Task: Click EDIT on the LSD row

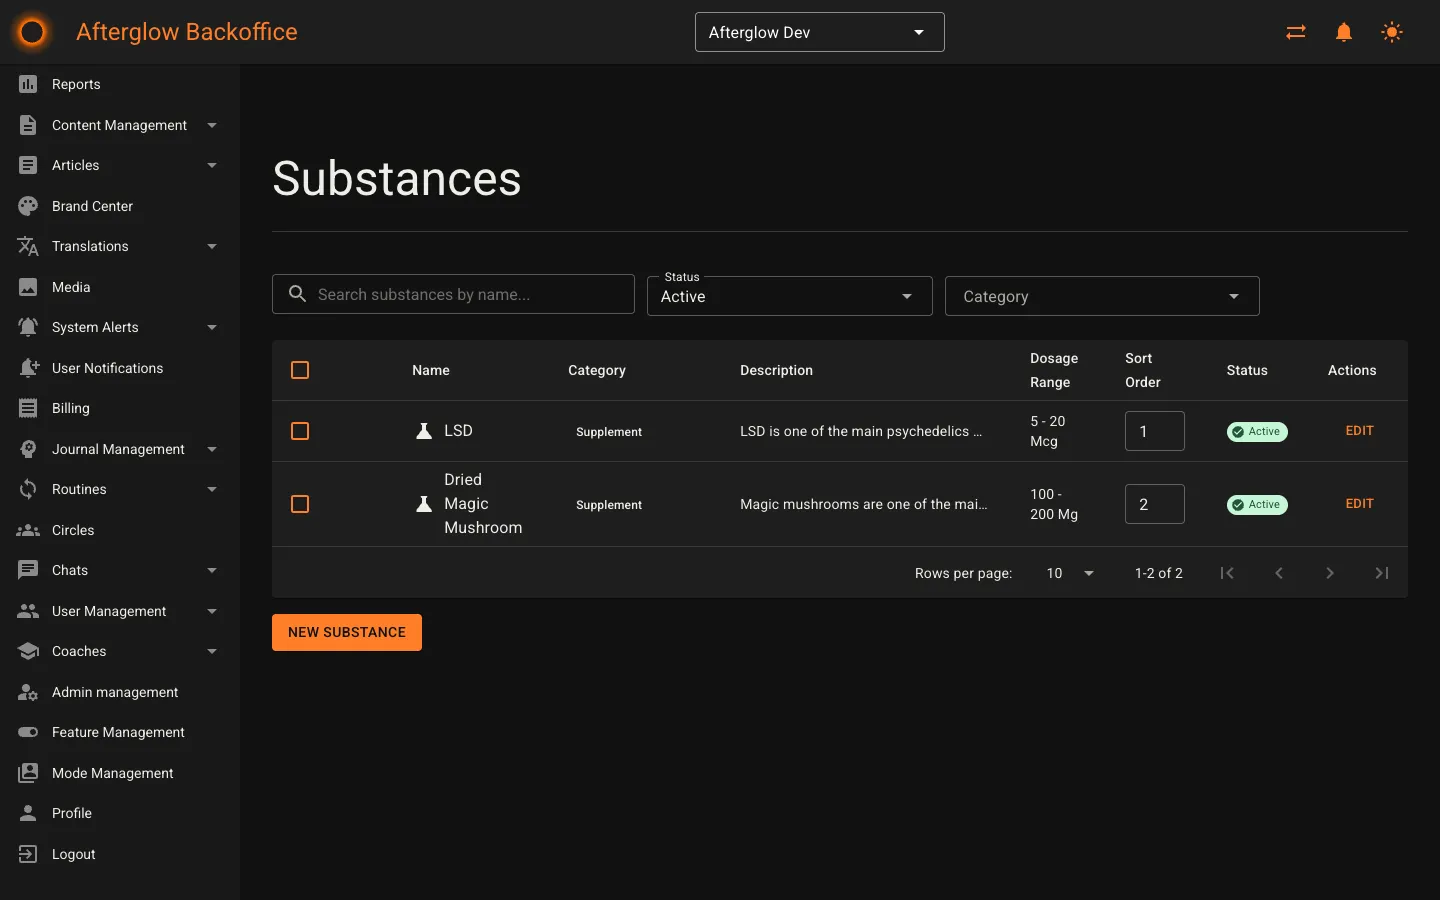Action: pos(1359,431)
